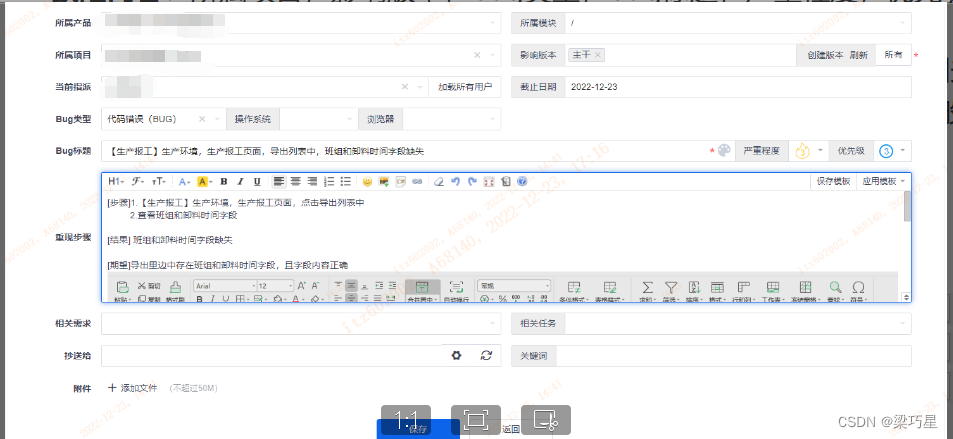Insert a bulleted list in the editor

click(346, 181)
